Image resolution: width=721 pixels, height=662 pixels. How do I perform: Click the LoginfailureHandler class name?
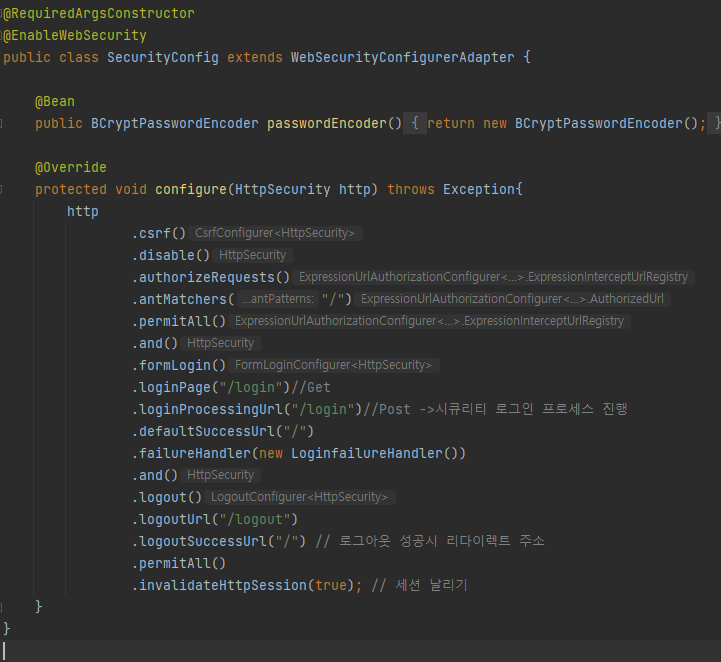click(x=366, y=453)
